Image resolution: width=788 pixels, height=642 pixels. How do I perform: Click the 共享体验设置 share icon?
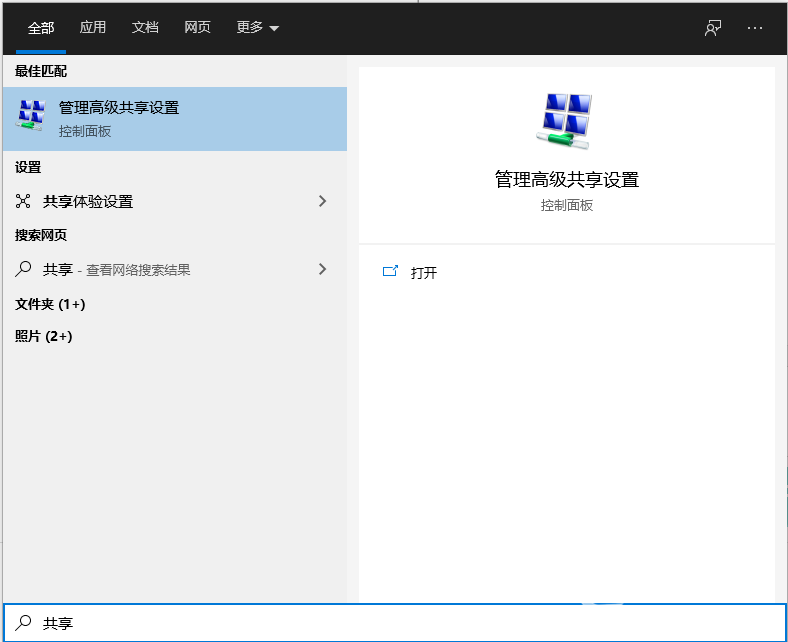pyautogui.click(x=24, y=201)
